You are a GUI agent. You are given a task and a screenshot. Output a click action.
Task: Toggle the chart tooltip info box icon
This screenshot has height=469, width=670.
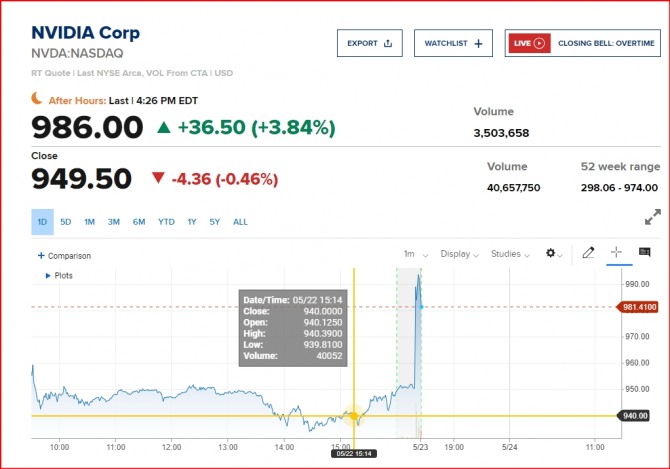[644, 253]
